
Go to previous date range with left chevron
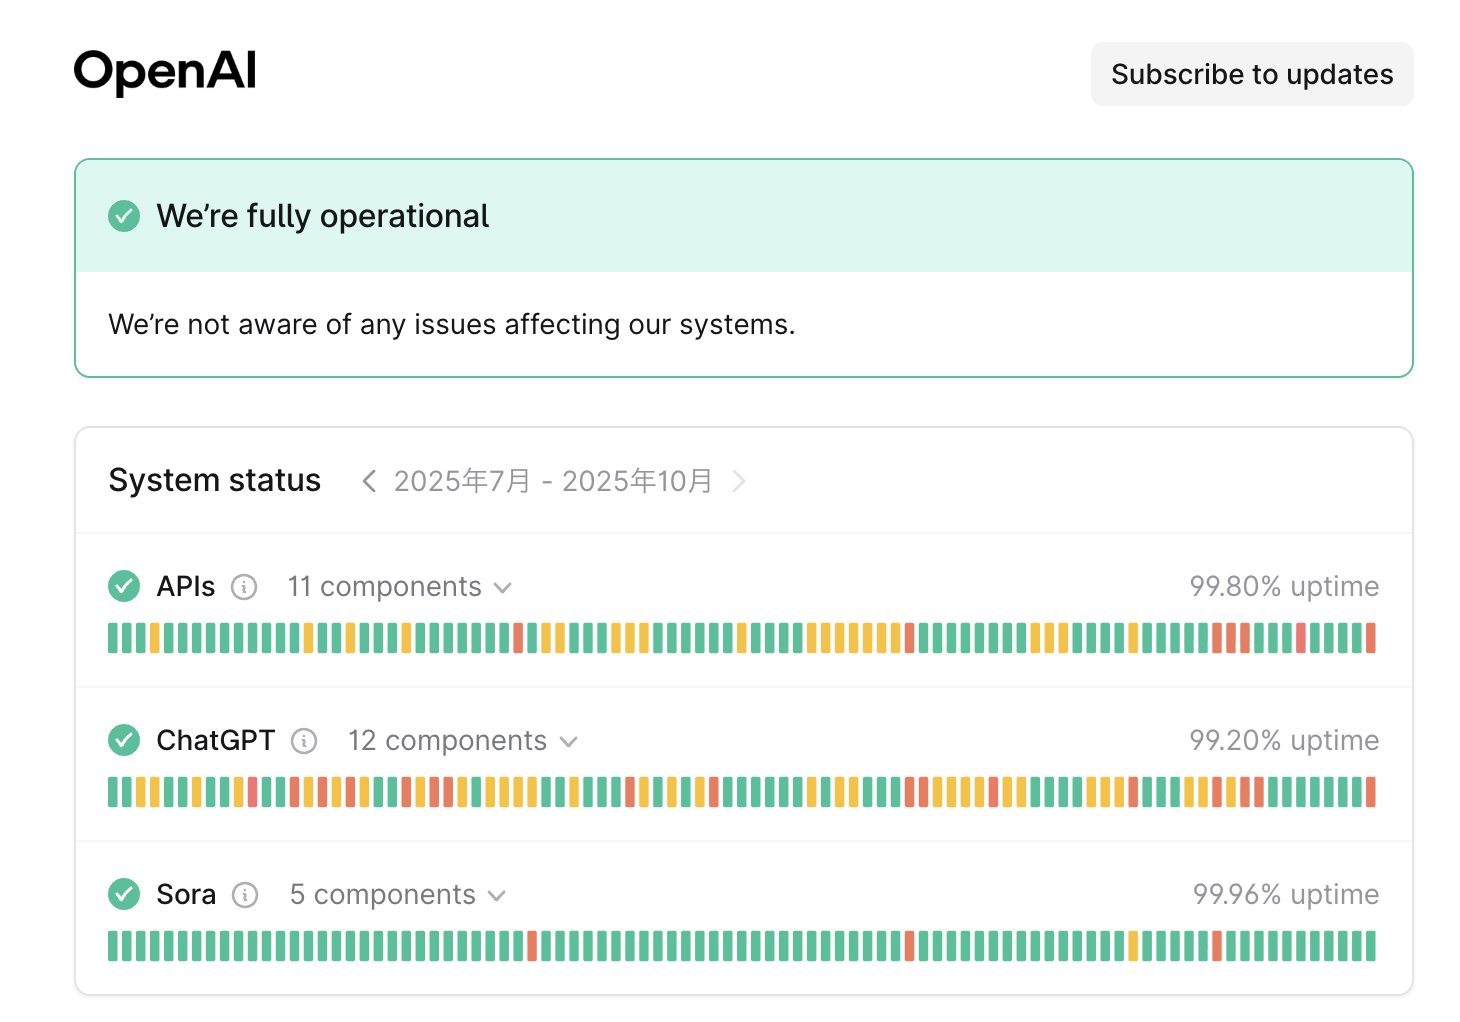point(369,481)
